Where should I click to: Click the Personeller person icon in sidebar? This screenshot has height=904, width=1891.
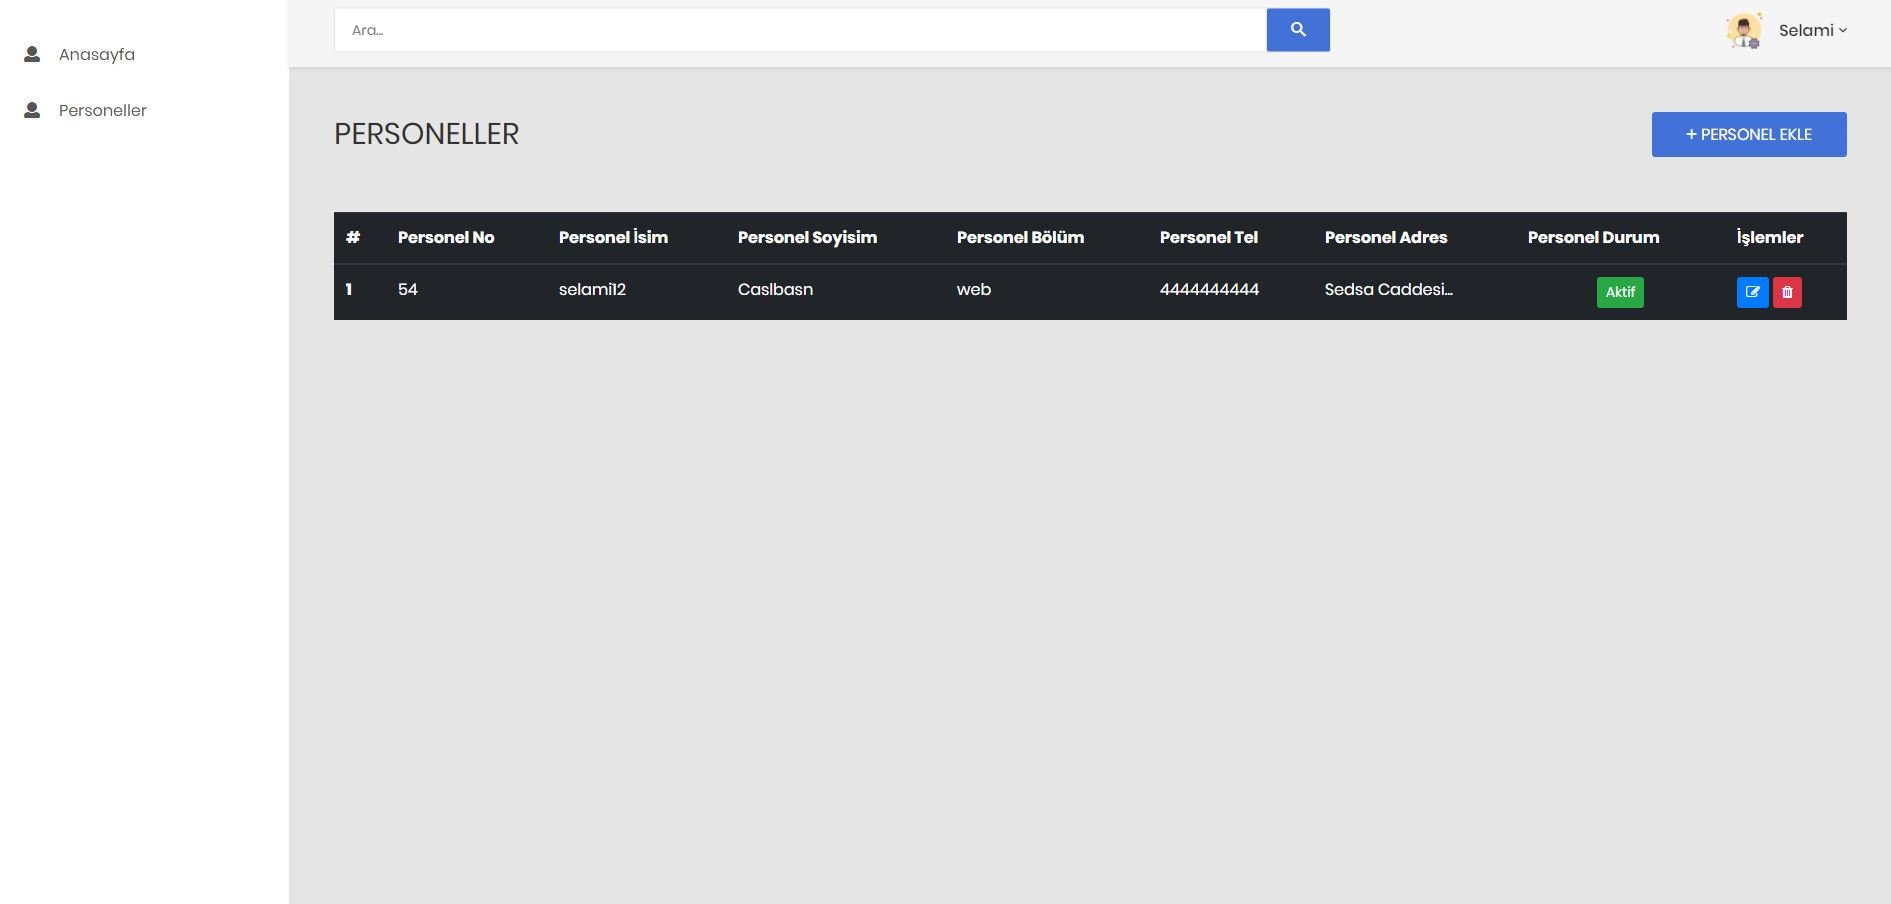32,110
